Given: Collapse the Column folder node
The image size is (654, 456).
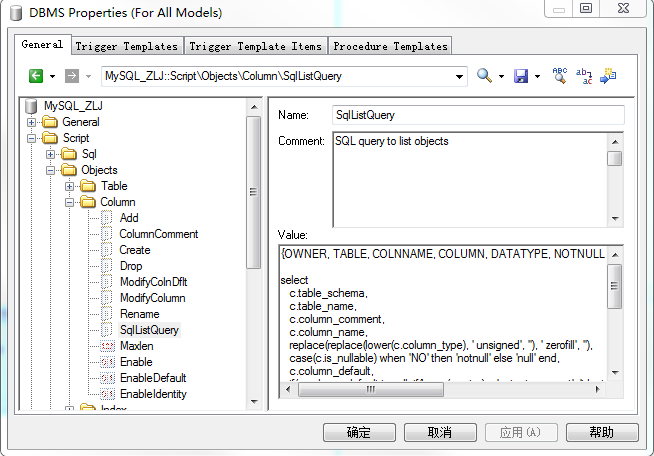Looking at the screenshot, I should click(70, 202).
